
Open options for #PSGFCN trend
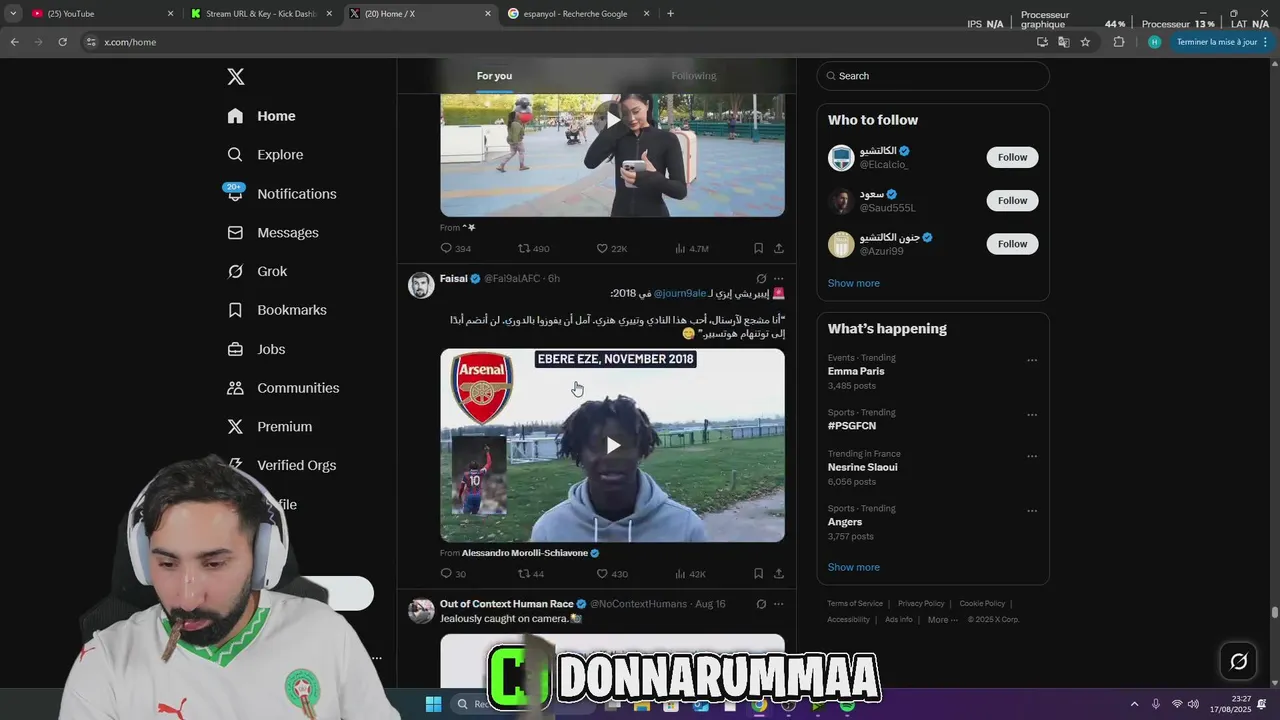click(x=1032, y=415)
